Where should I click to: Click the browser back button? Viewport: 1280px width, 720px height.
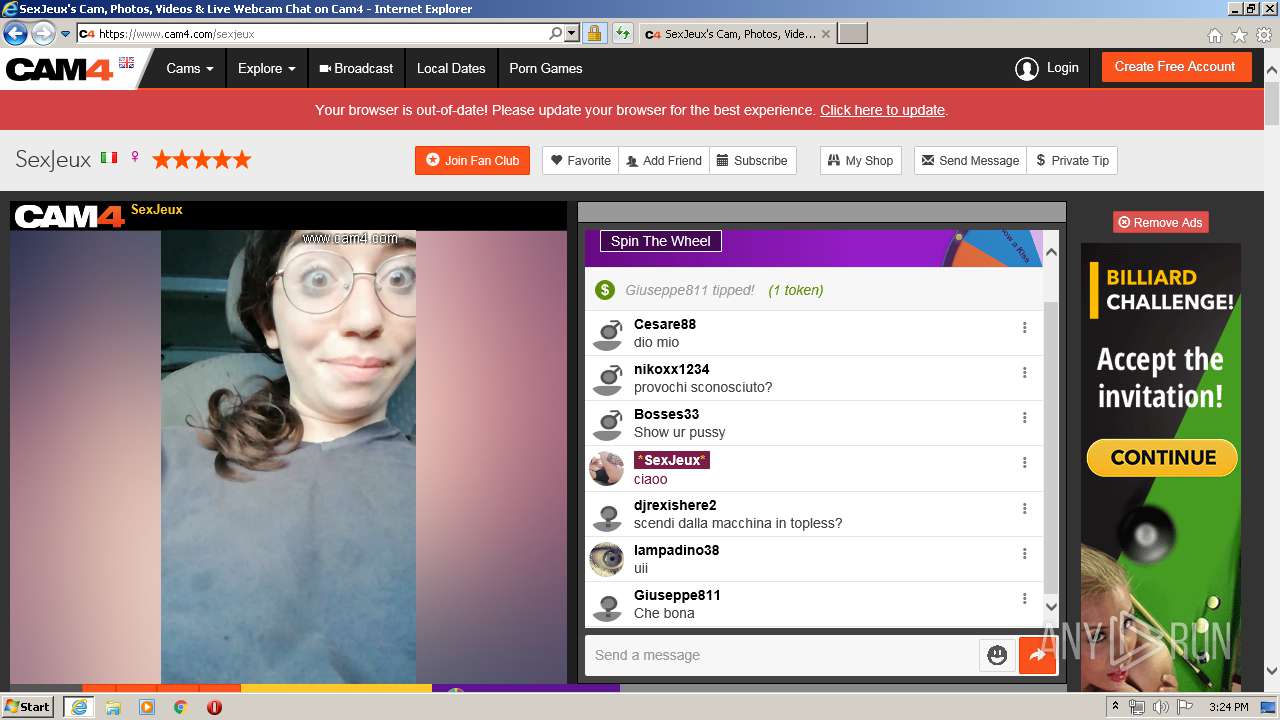(x=15, y=34)
